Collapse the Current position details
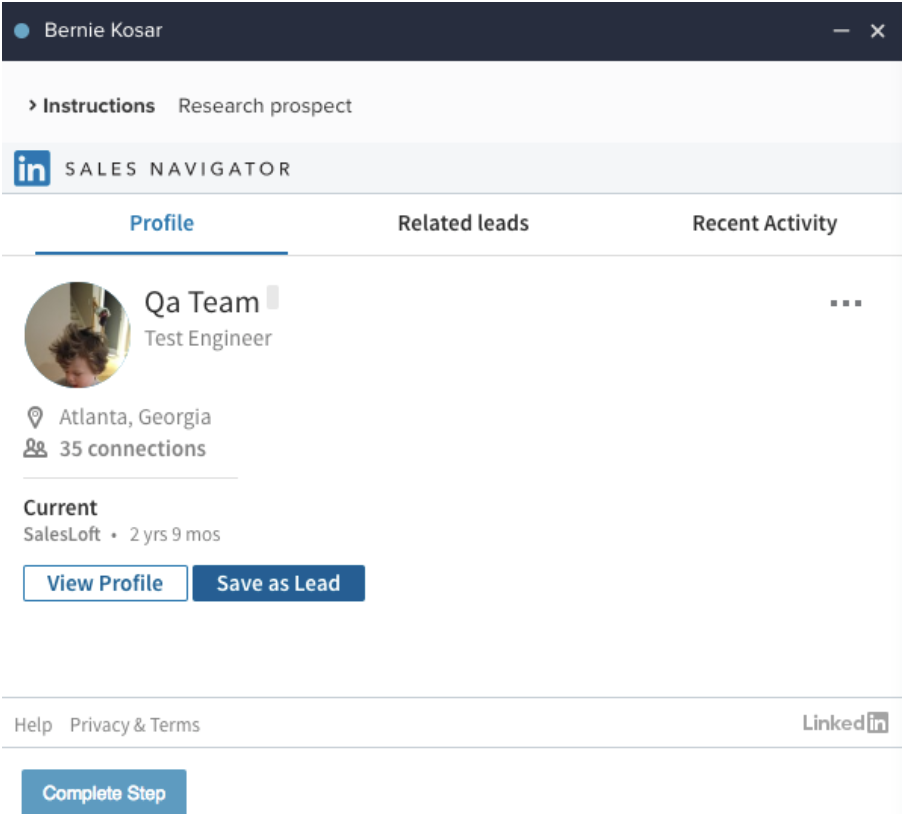Screen dimensions: 904x814 60,508
